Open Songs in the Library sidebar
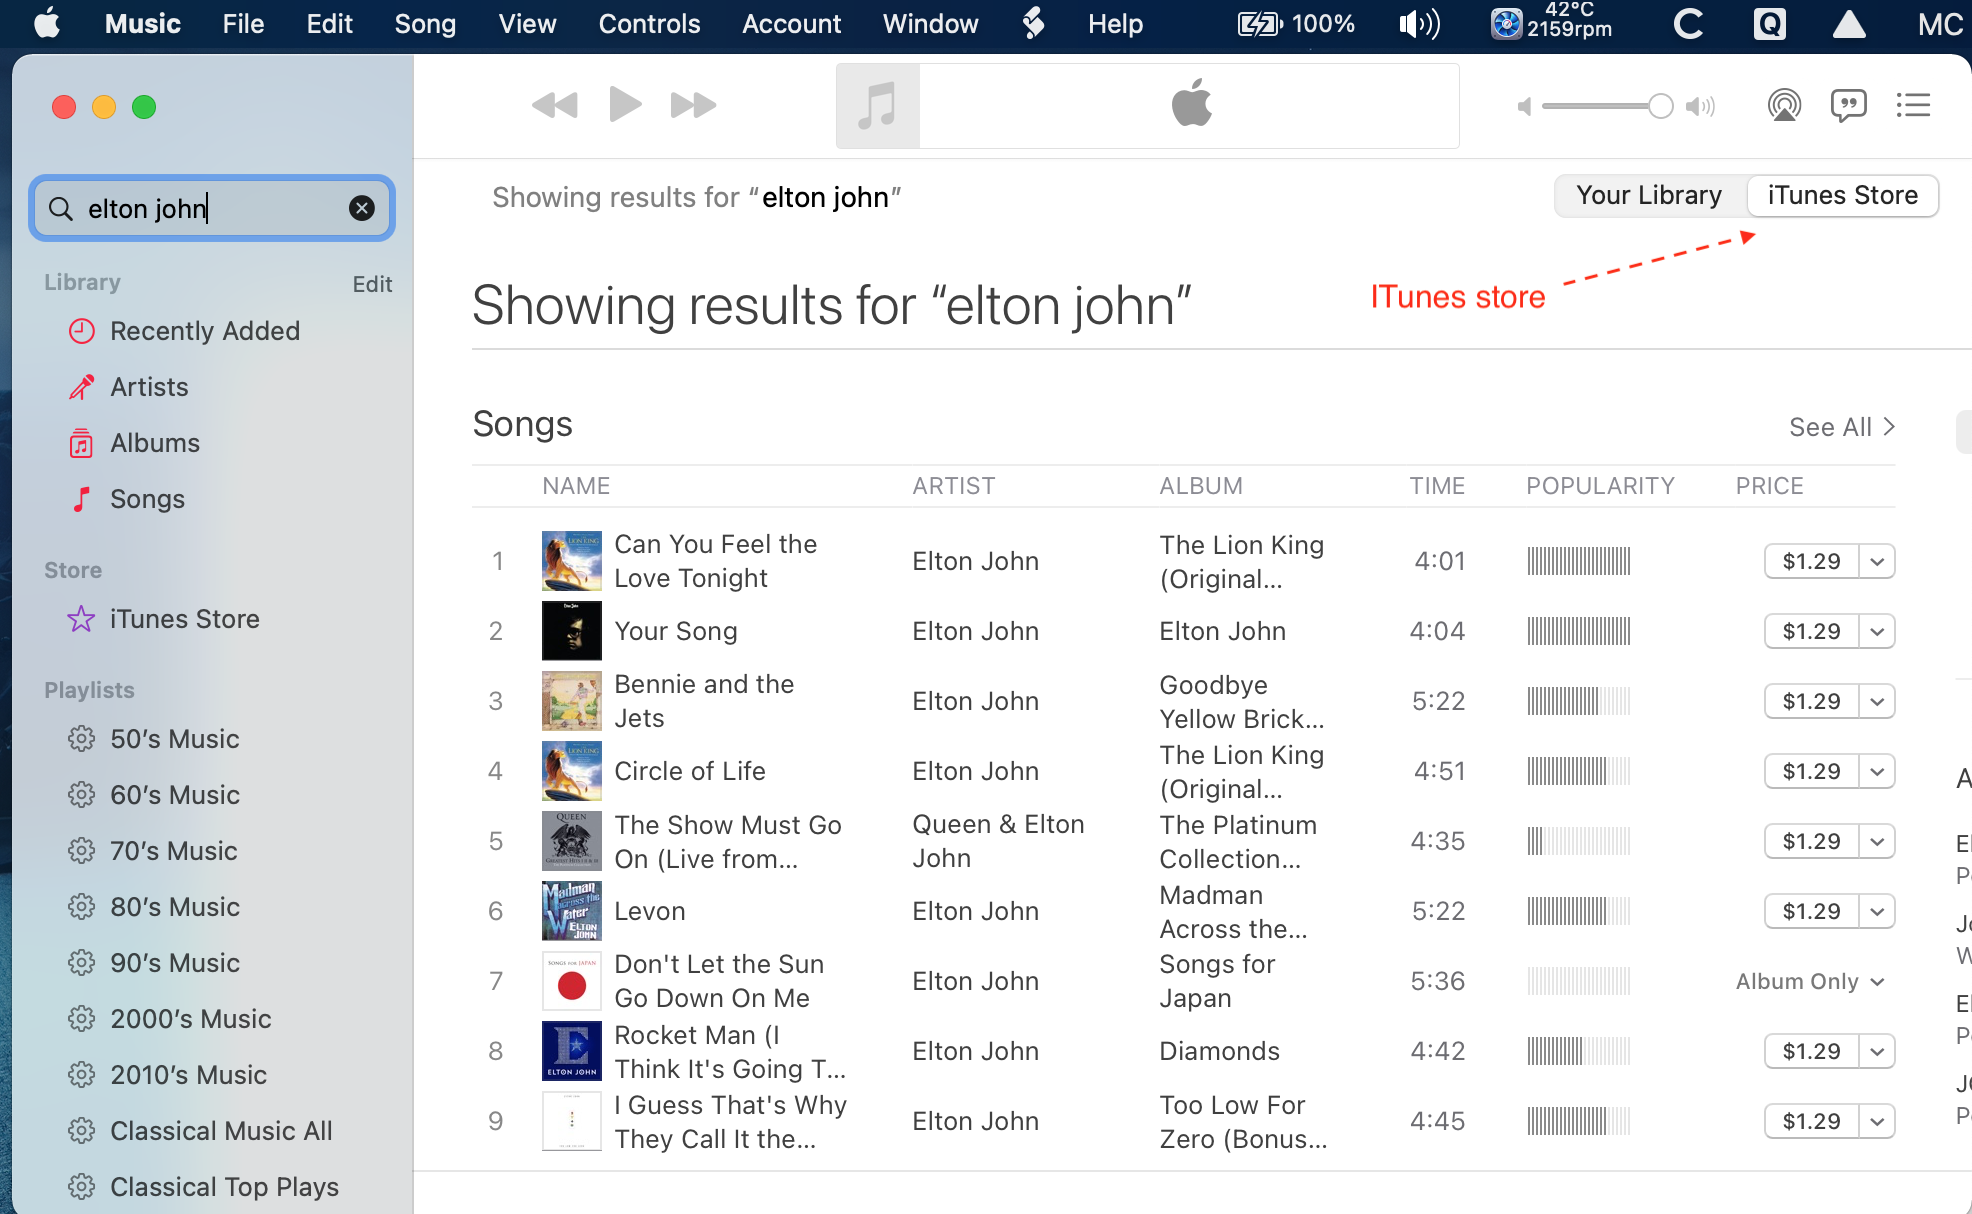This screenshot has height=1214, width=1972. pyautogui.click(x=147, y=499)
